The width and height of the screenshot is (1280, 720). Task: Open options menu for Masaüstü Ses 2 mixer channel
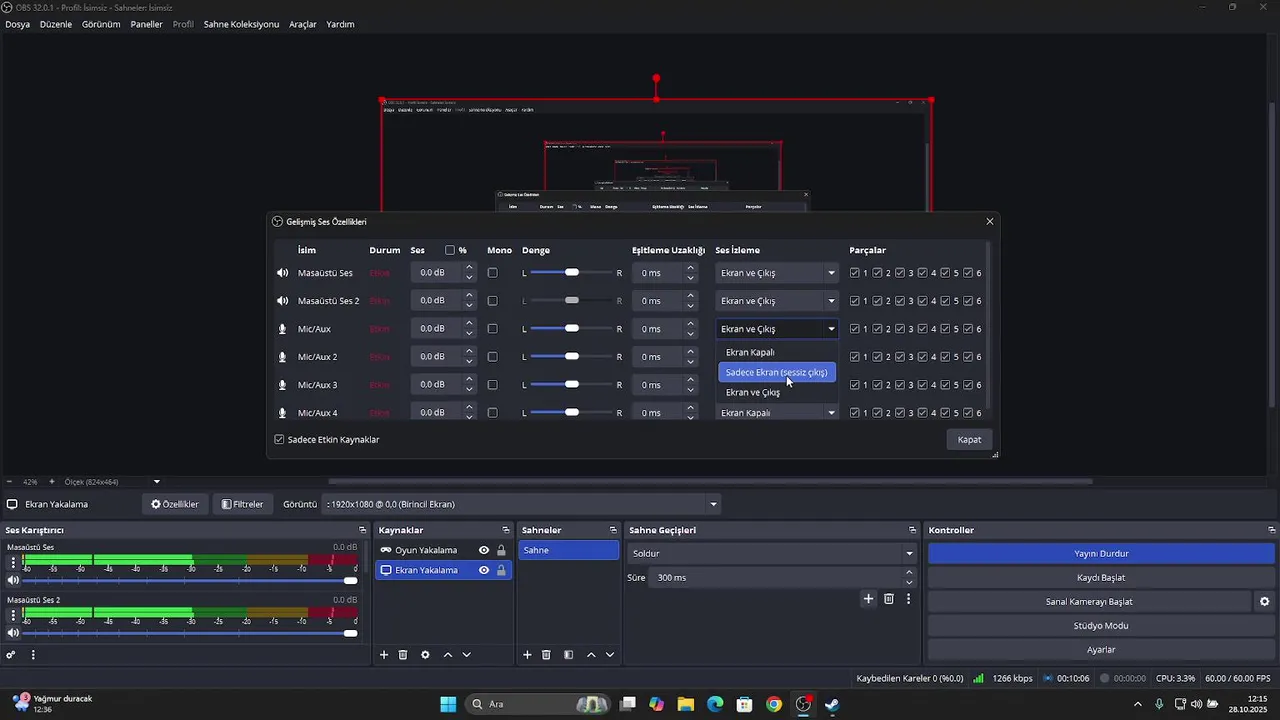[13, 614]
